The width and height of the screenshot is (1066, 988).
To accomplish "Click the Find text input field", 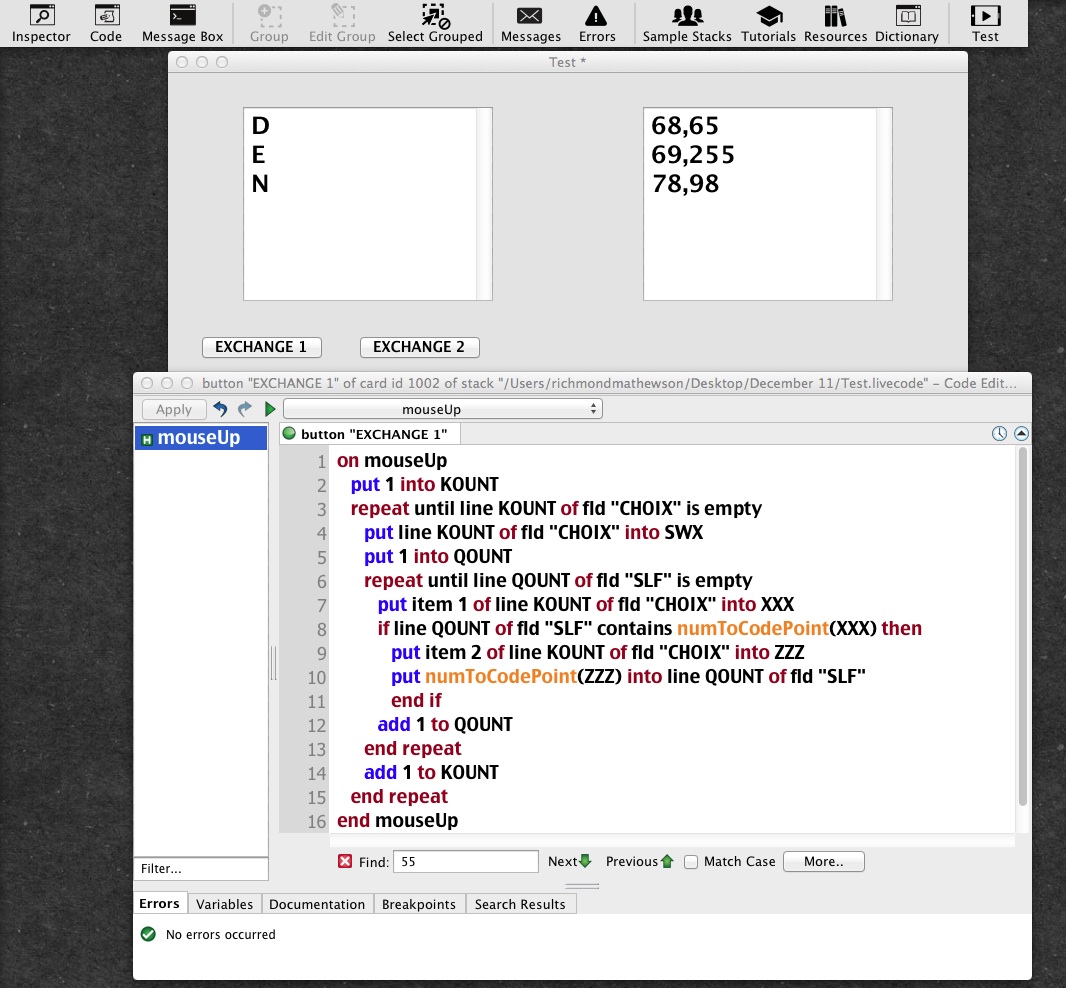I will coord(466,862).
